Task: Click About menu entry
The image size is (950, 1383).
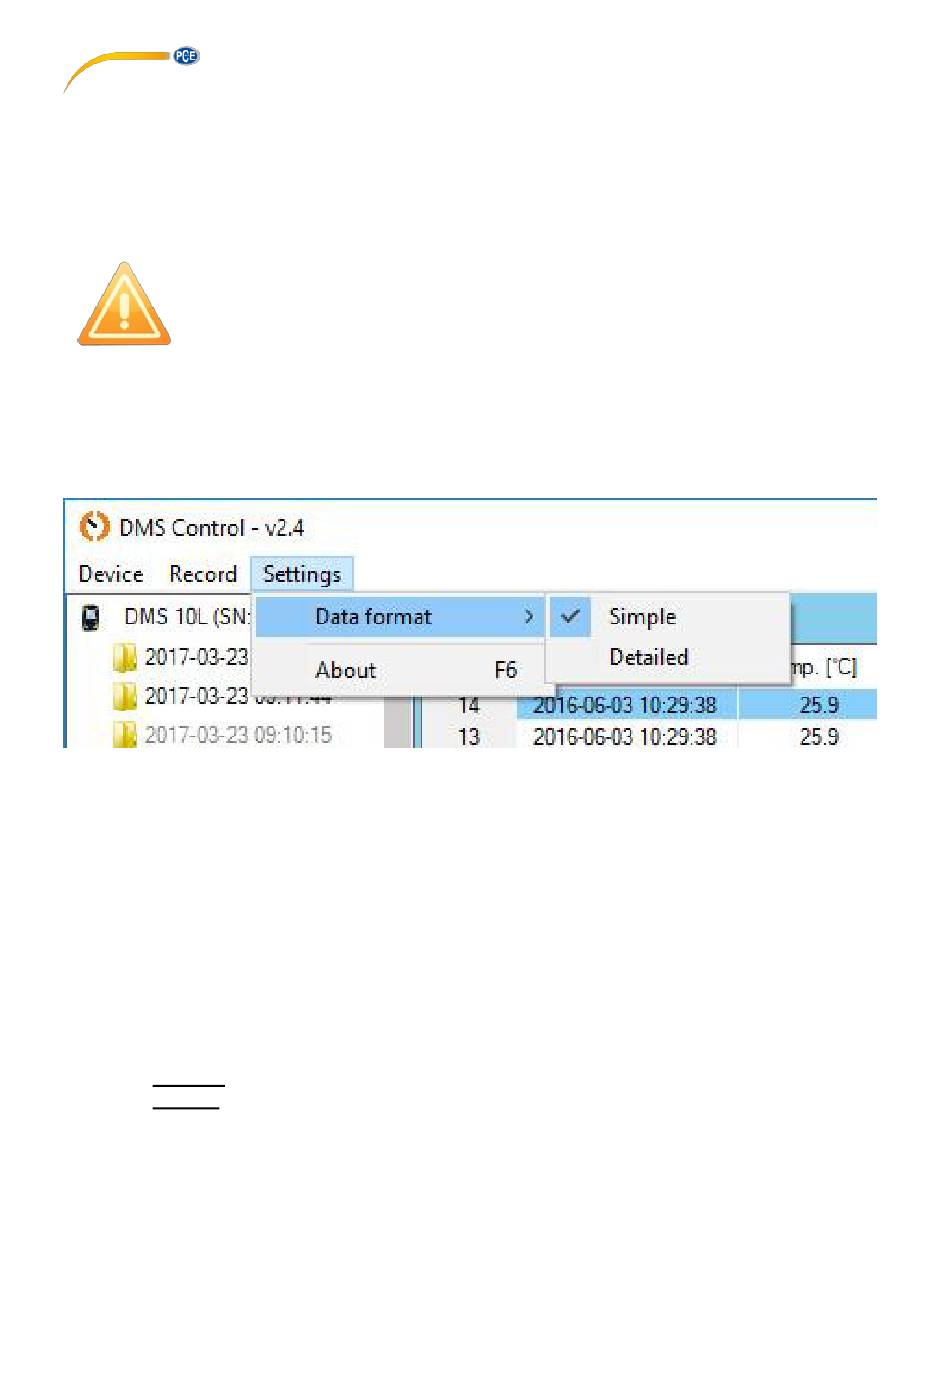Action: coord(346,670)
